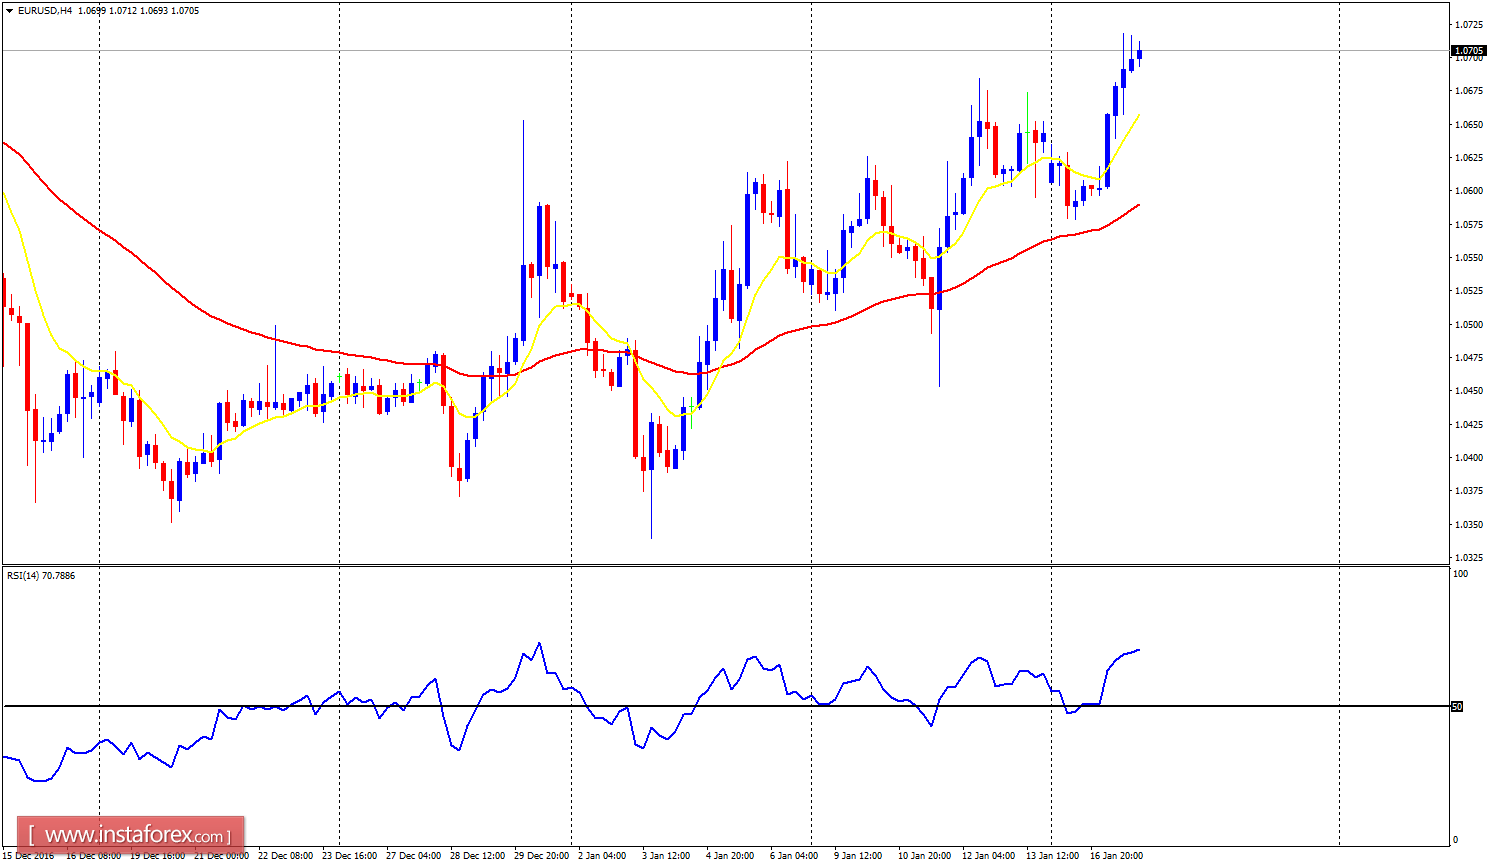Click the 4 Jan 20:00 time label
1489x867 pixels.
[x=730, y=856]
